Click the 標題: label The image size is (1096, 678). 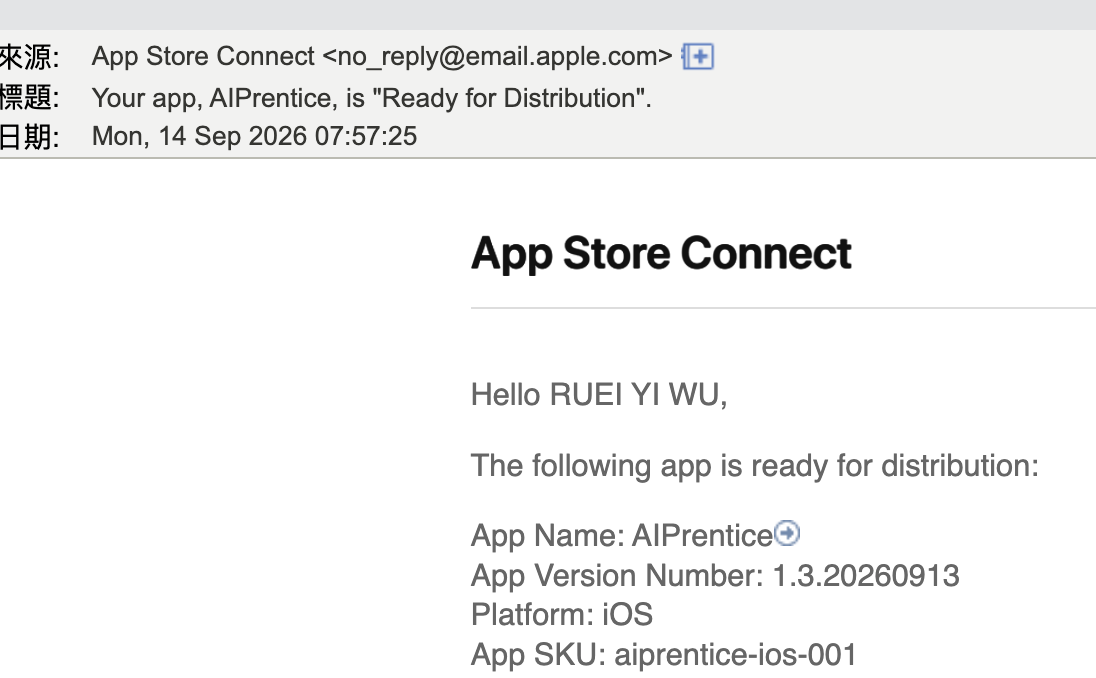pos(29,98)
